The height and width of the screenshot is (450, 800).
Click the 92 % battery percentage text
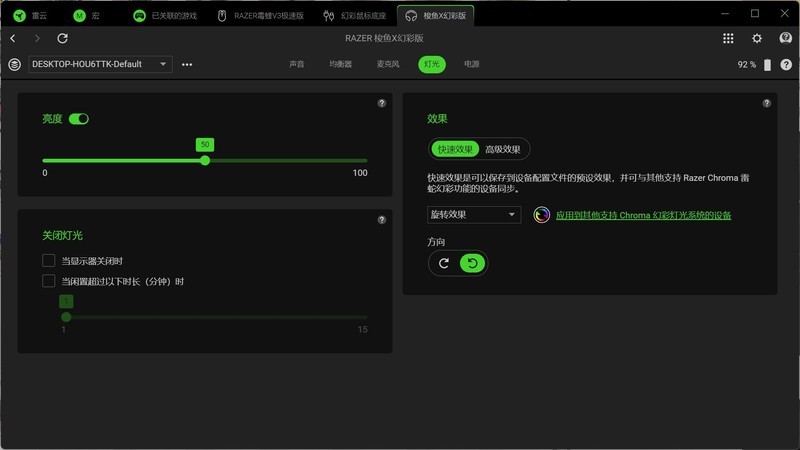746,65
